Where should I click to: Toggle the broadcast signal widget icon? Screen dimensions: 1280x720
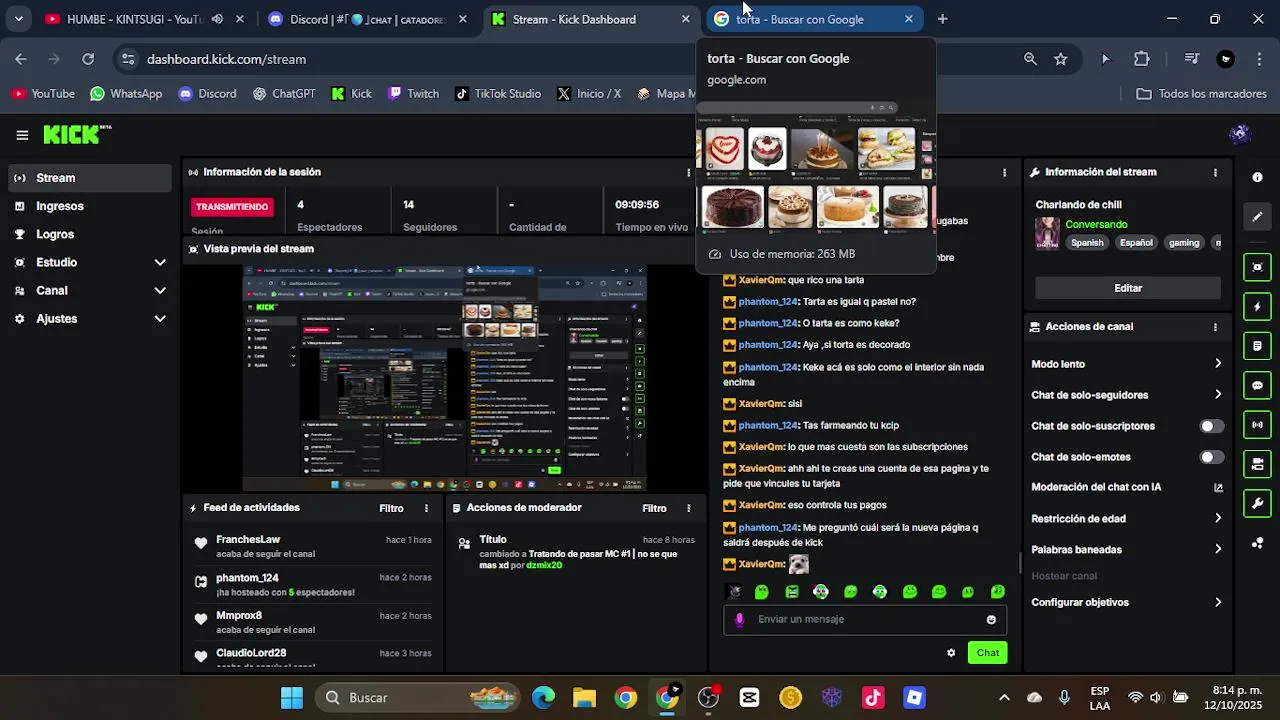1257,425
